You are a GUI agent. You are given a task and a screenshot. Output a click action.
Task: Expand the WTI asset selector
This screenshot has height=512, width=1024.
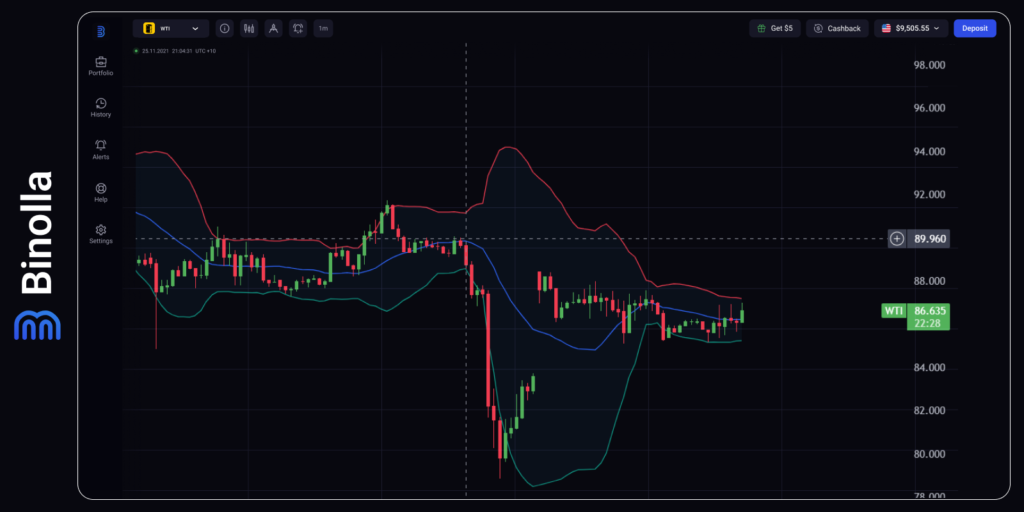pyautogui.click(x=171, y=28)
